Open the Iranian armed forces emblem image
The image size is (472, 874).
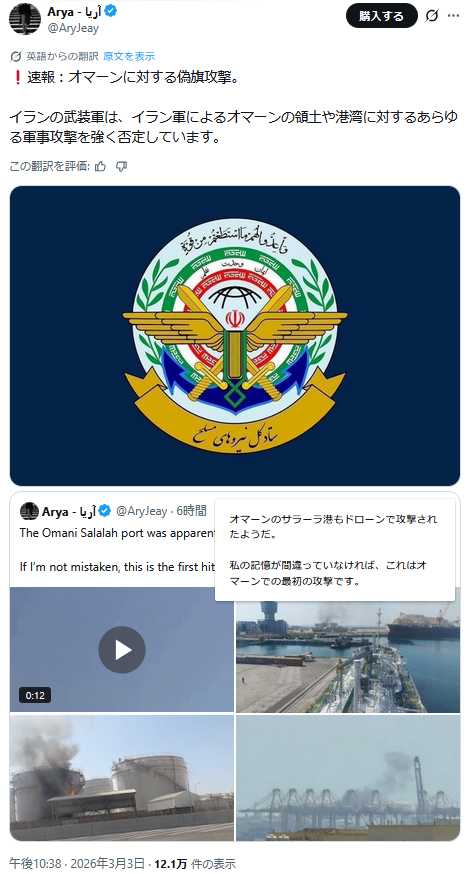(x=235, y=336)
